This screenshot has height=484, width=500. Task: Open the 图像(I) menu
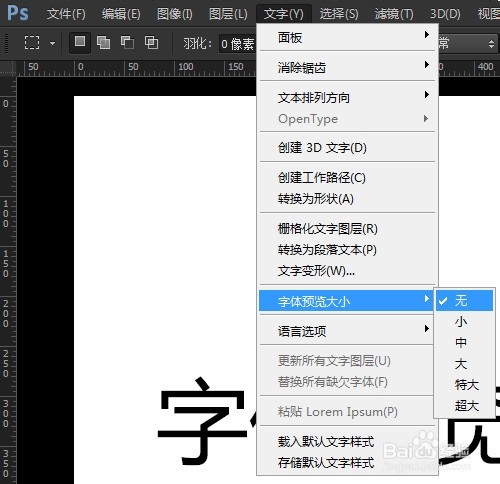pos(174,14)
